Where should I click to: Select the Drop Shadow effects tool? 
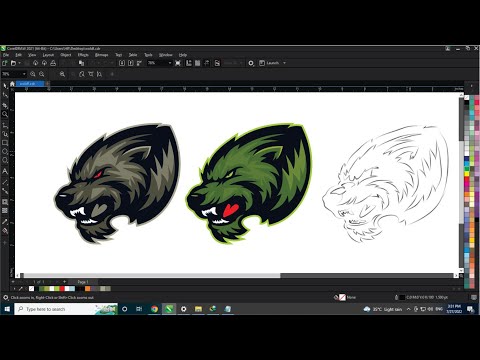pos(5,202)
